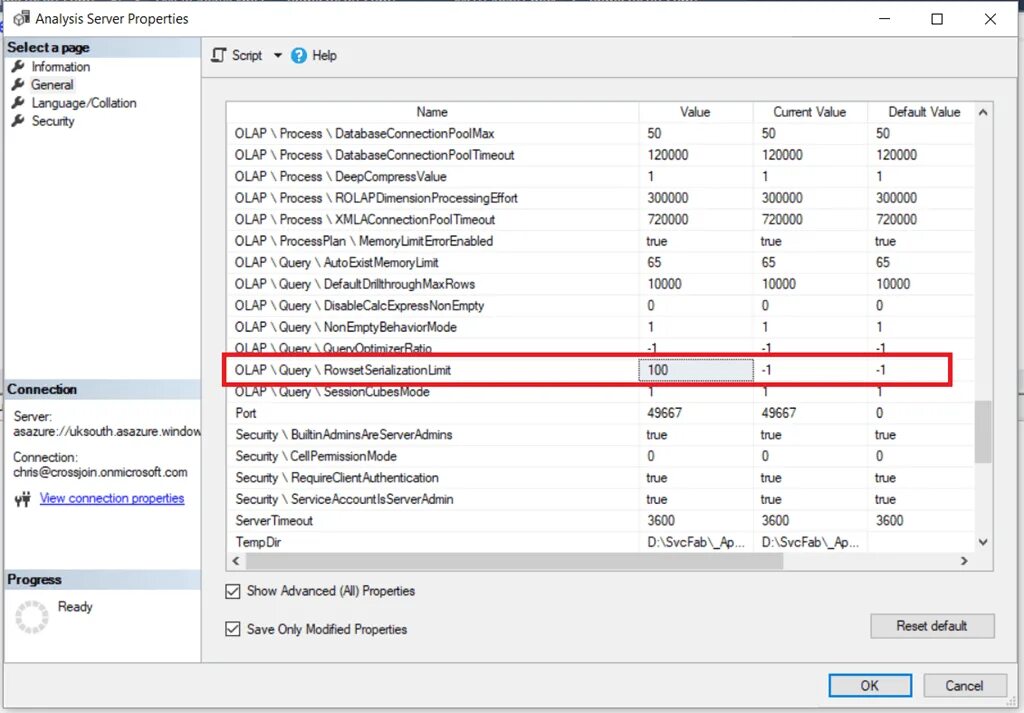
Task: Open View connection properties link
Action: [112, 498]
